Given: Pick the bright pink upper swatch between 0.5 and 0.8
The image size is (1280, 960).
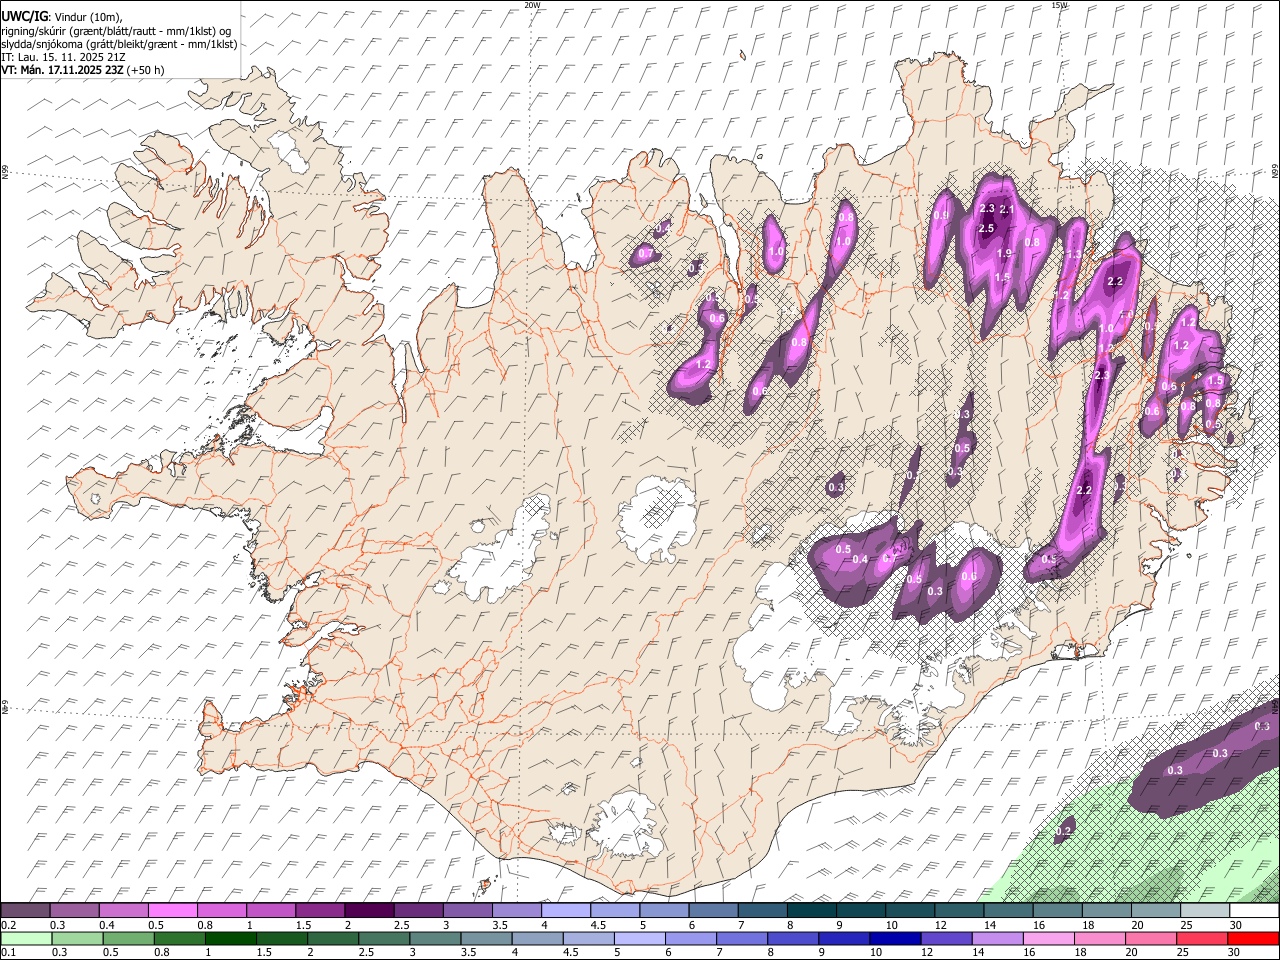Looking at the screenshot, I should pyautogui.click(x=172, y=911).
